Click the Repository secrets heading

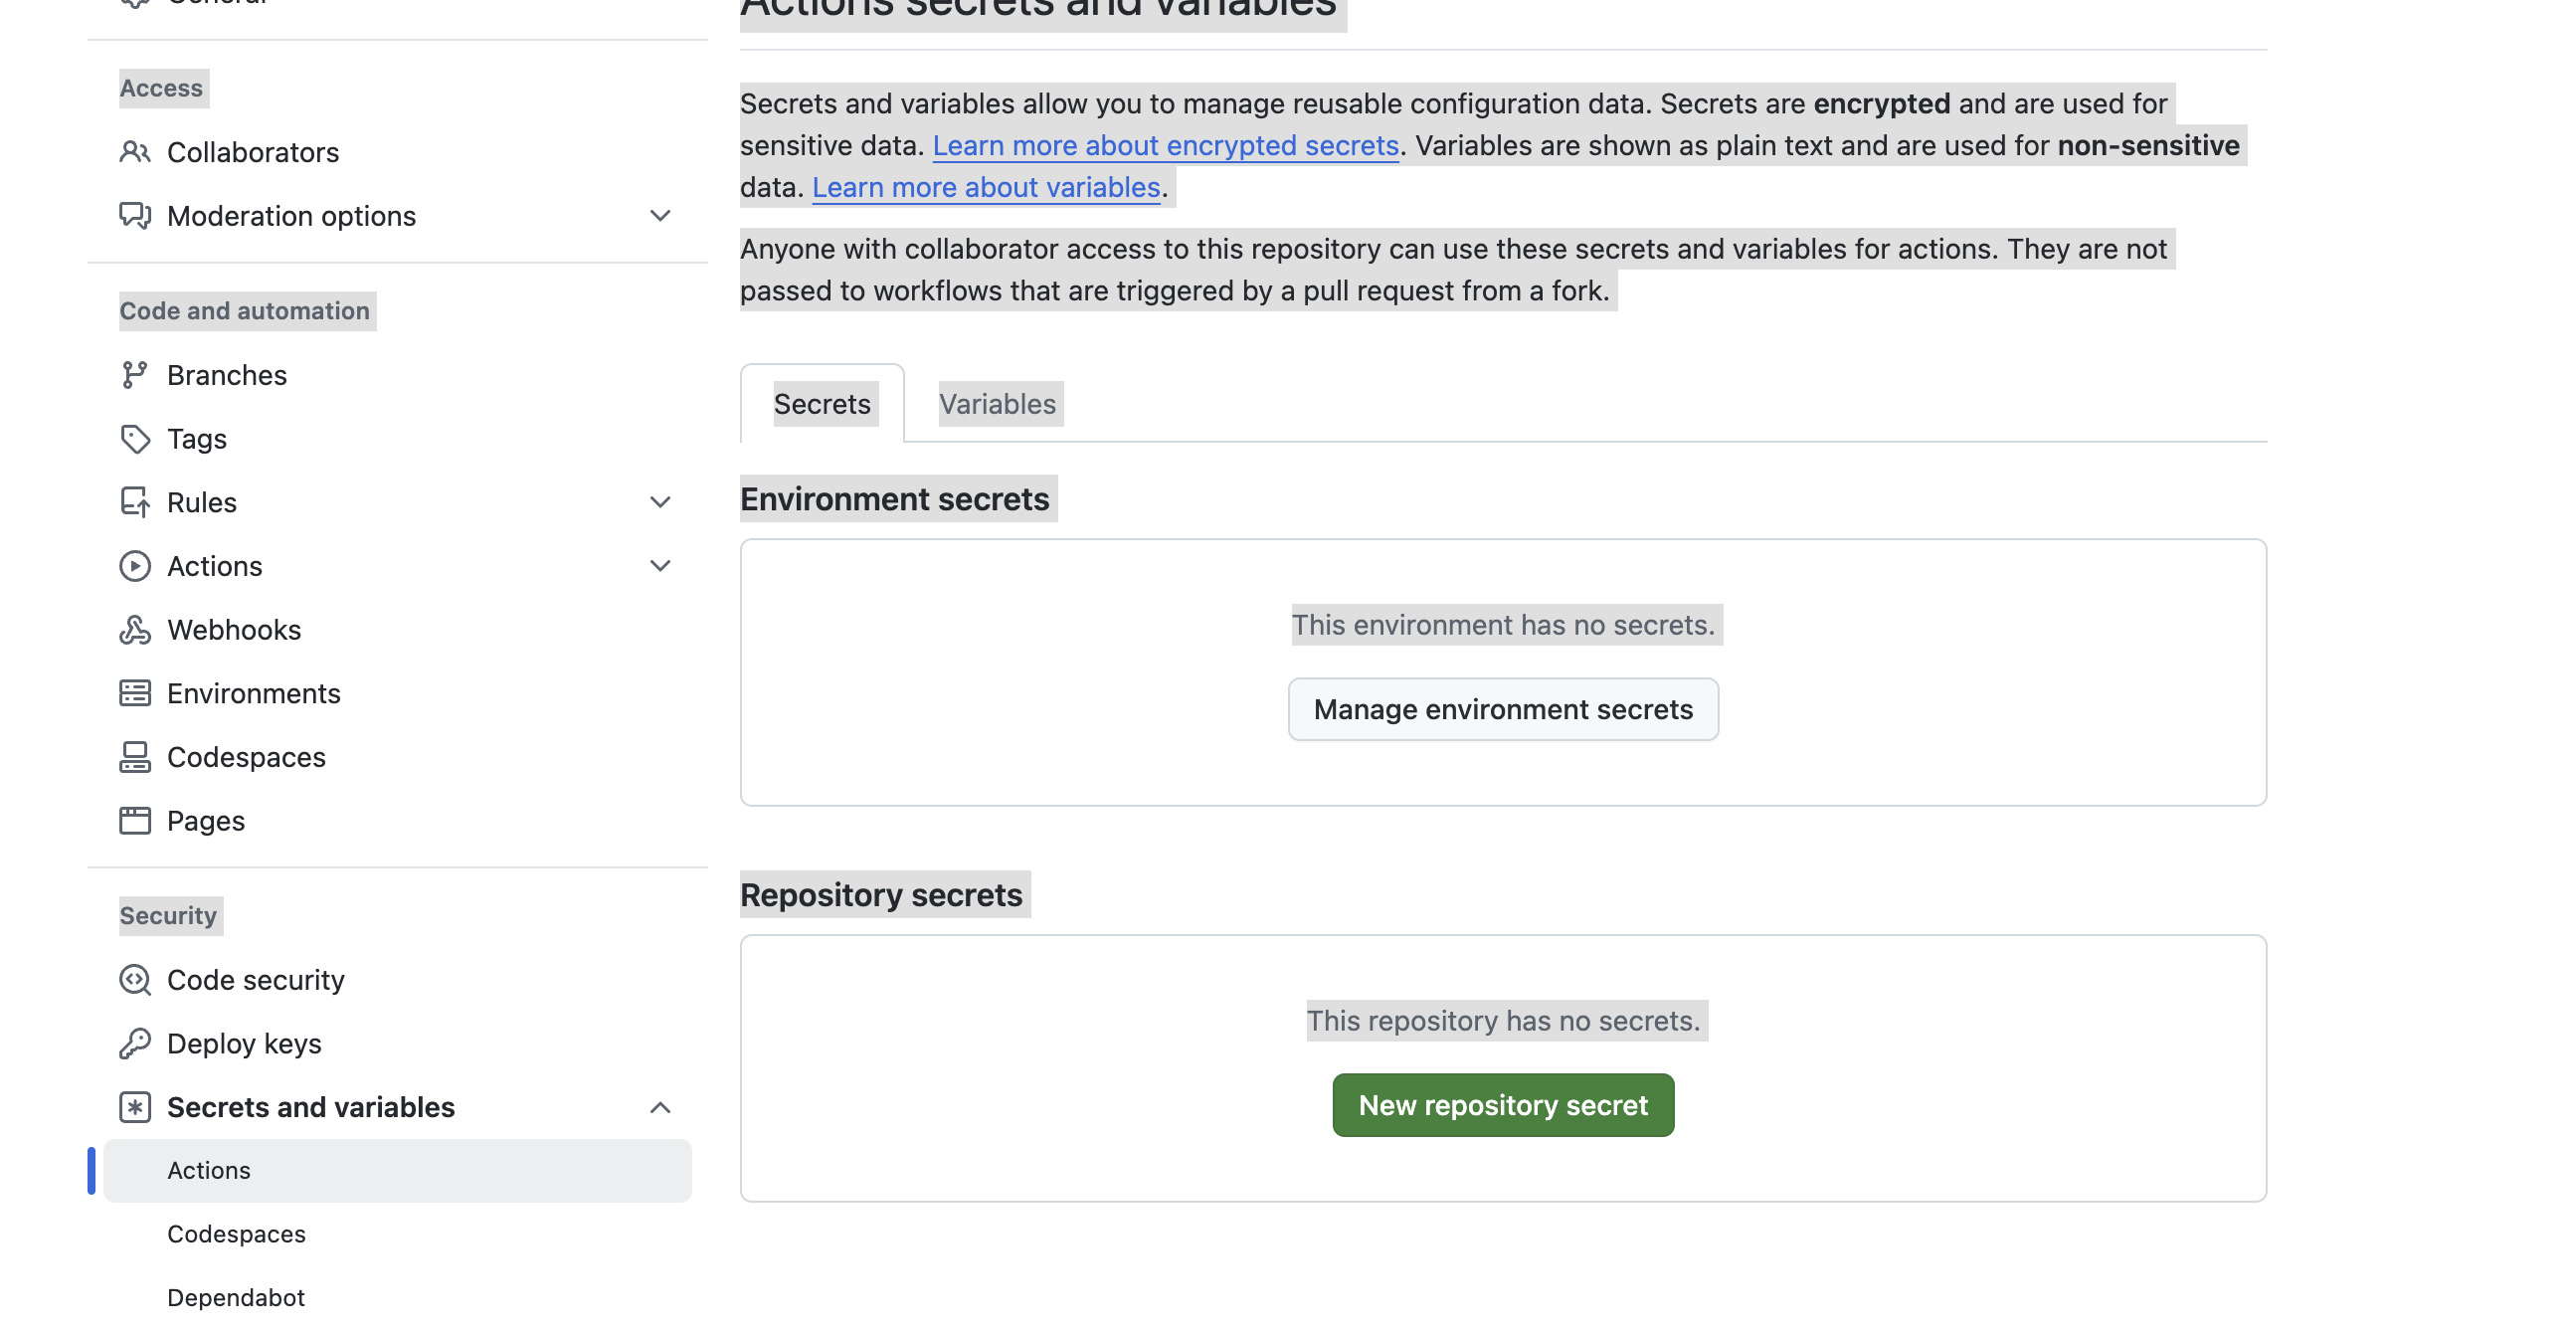(x=881, y=894)
